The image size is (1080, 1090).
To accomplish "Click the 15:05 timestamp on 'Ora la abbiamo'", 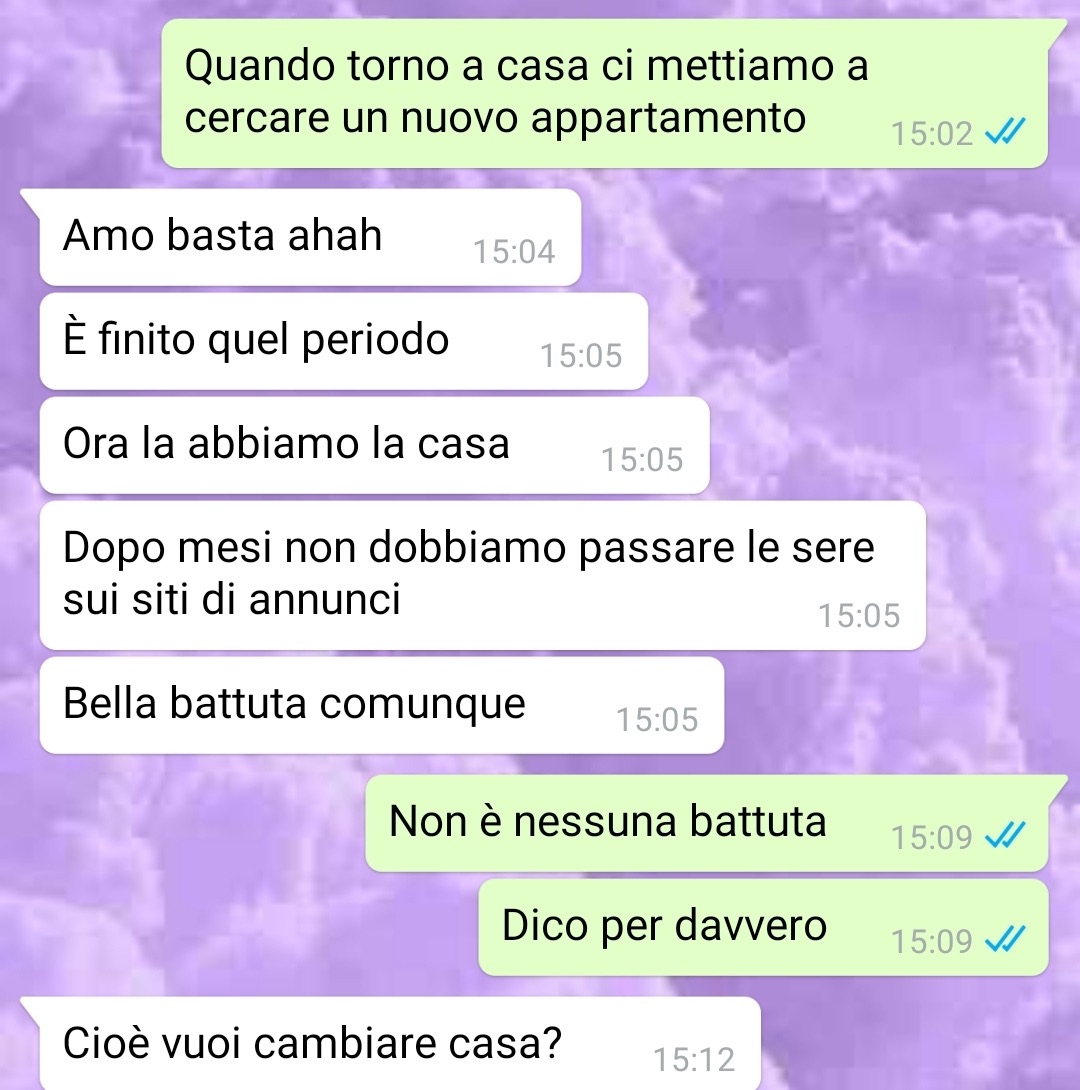I will pyautogui.click(x=642, y=459).
